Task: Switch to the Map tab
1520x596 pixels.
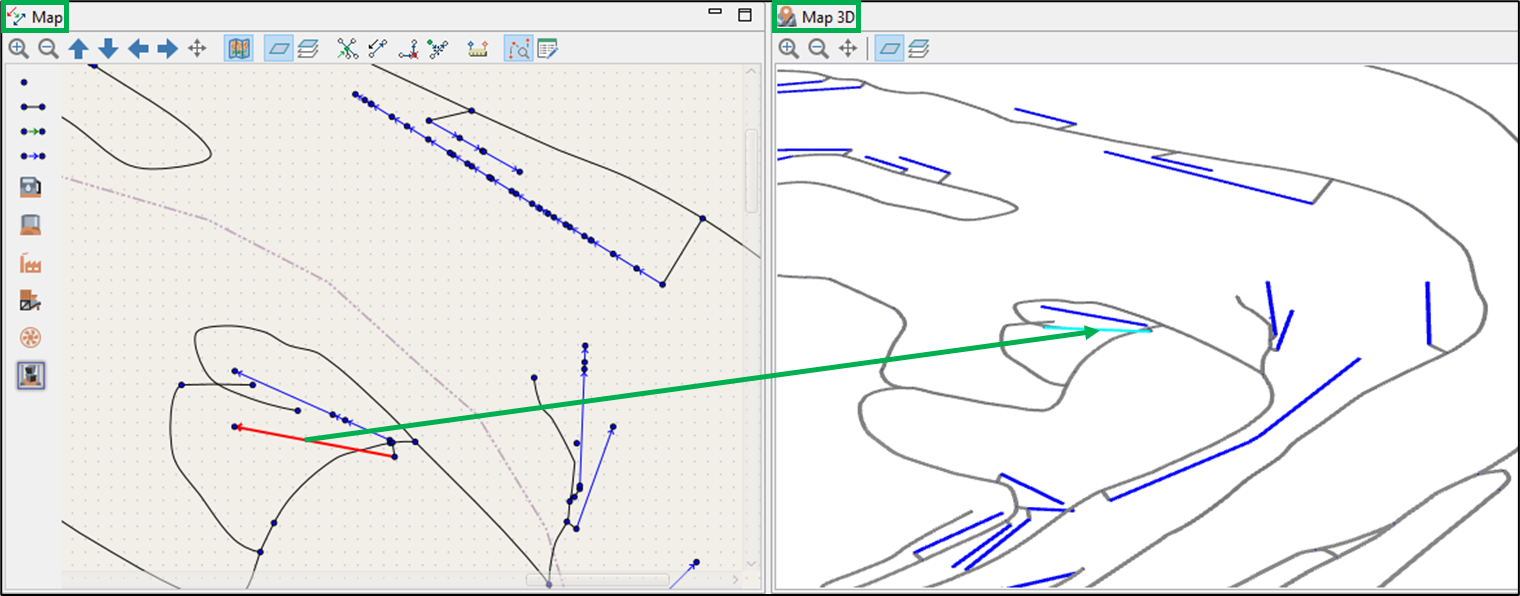Action: point(36,17)
